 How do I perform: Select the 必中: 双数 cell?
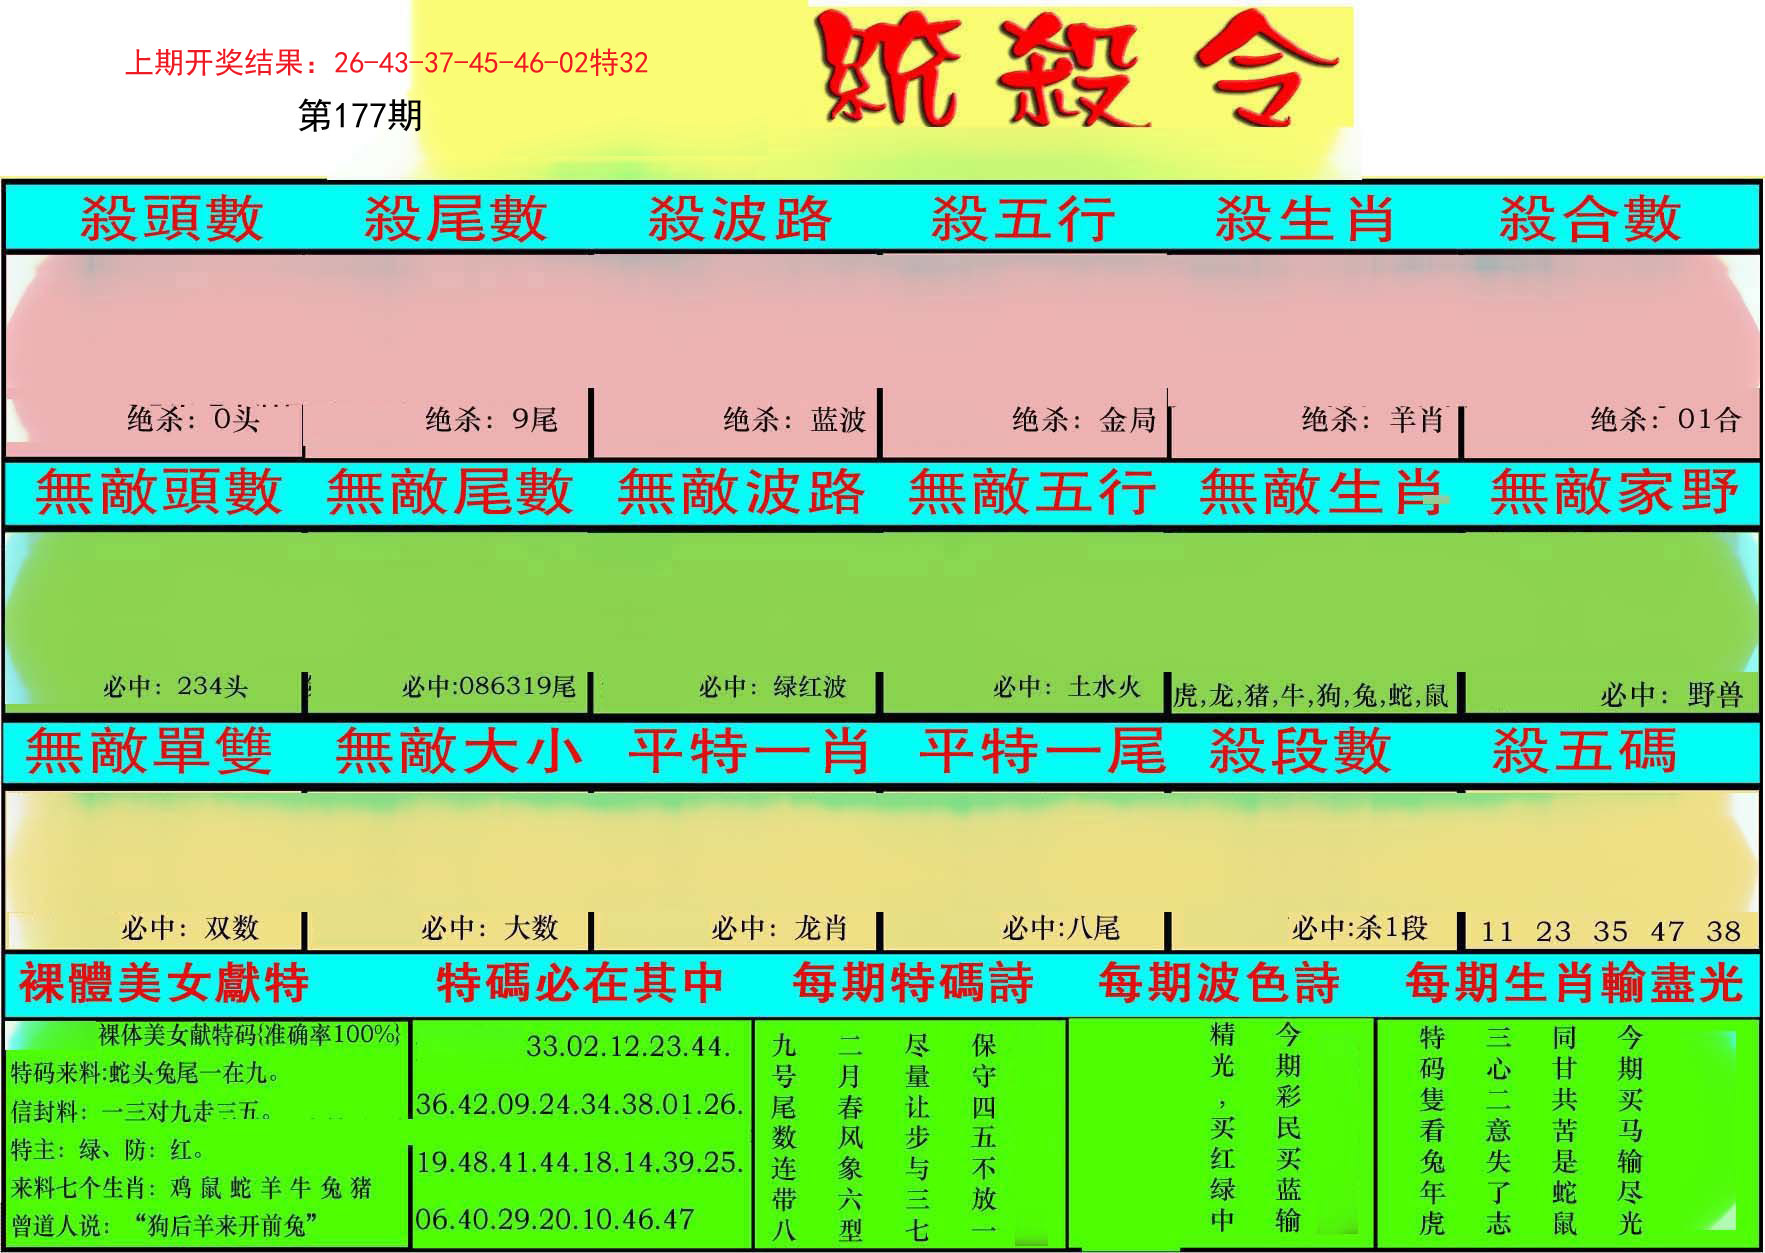pos(190,928)
